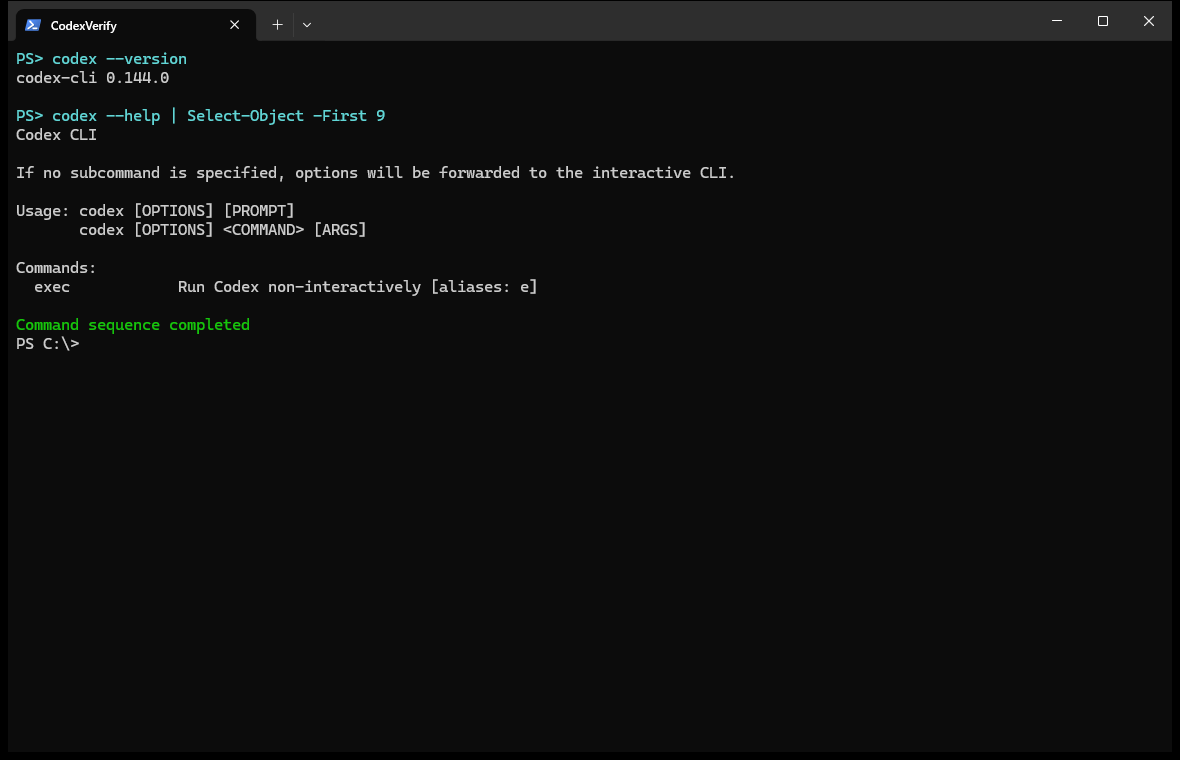
Task: Click the 'Codex CLI' heading line
Action: pyautogui.click(x=56, y=135)
